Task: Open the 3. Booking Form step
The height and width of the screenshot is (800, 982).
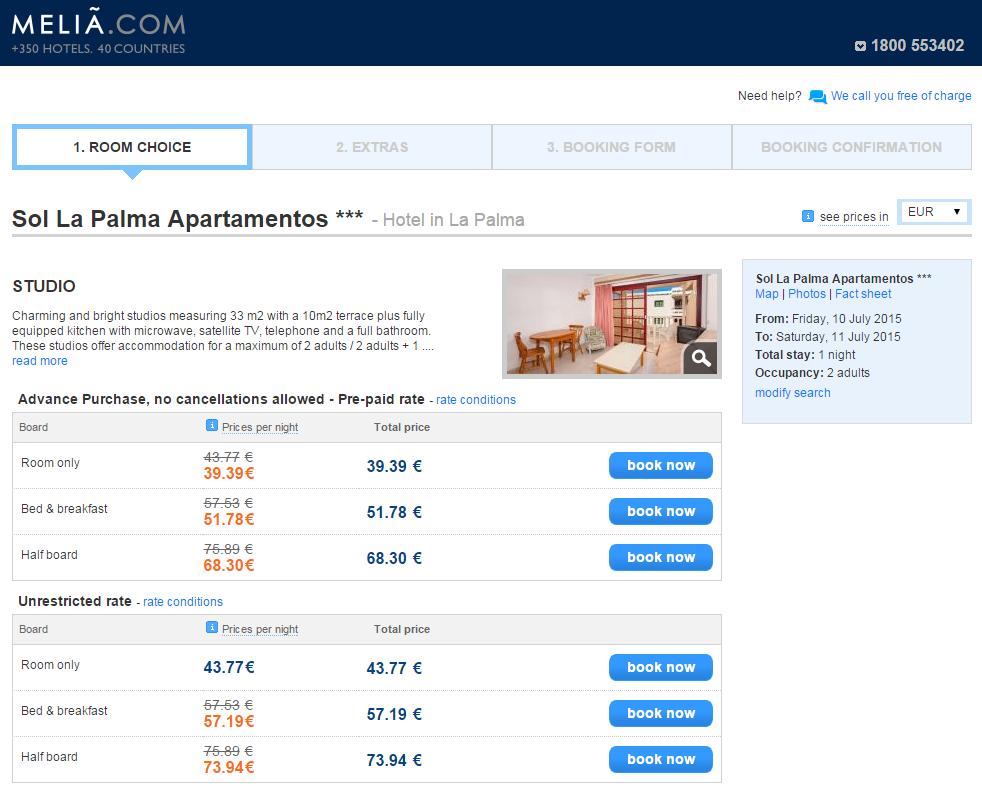Action: click(x=611, y=147)
